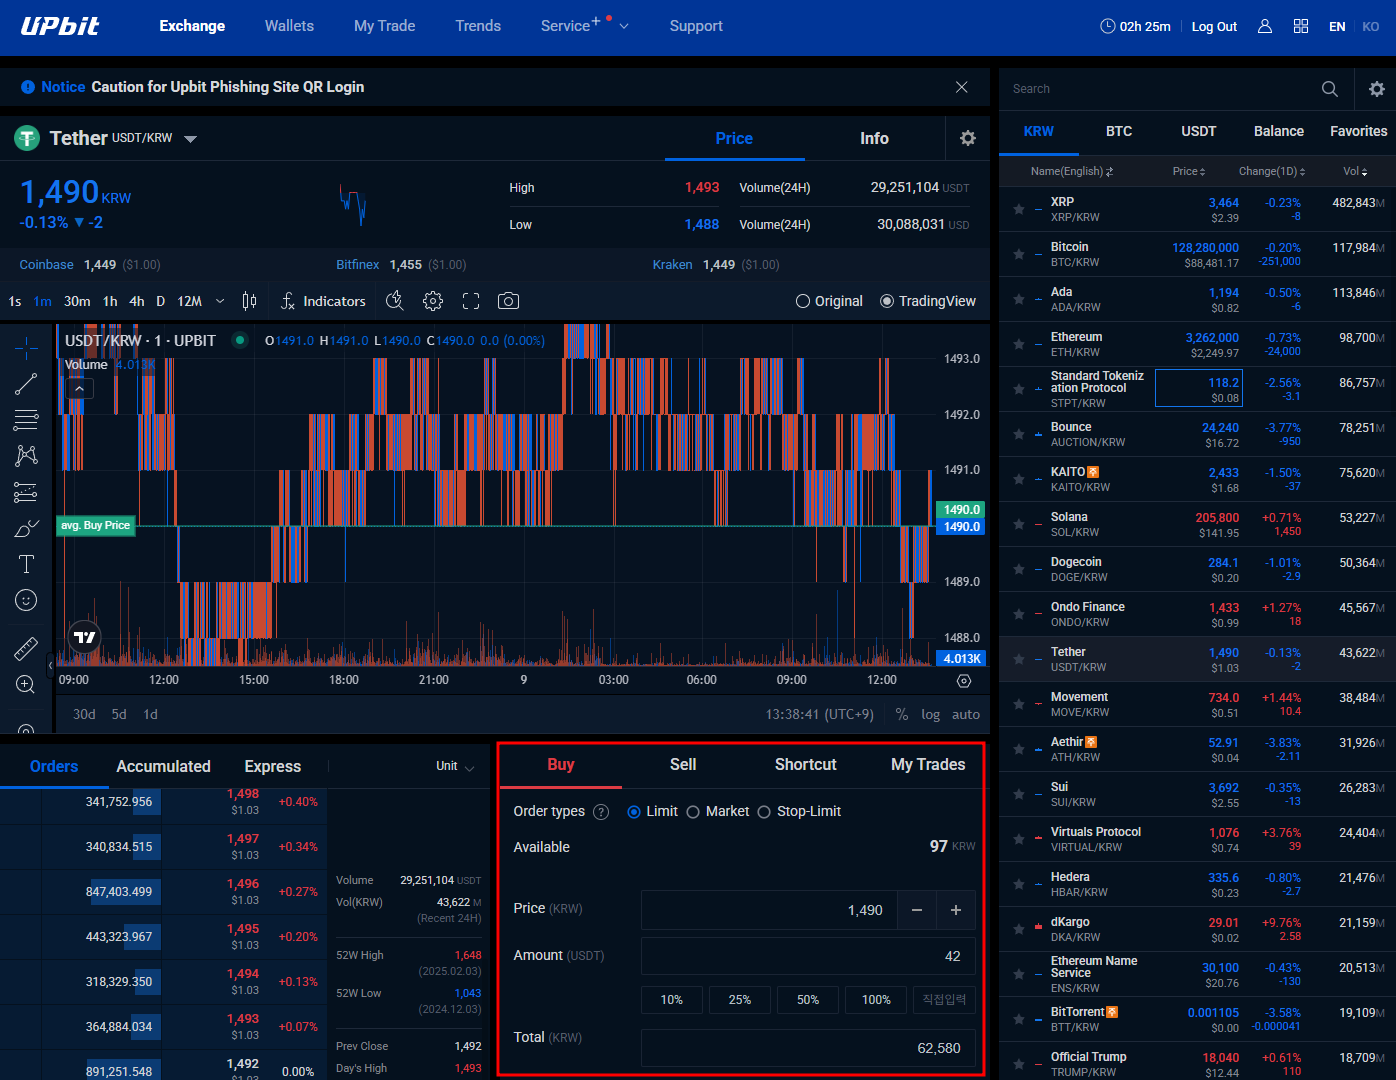
Task: Select the text annotation tool
Action: click(x=26, y=564)
